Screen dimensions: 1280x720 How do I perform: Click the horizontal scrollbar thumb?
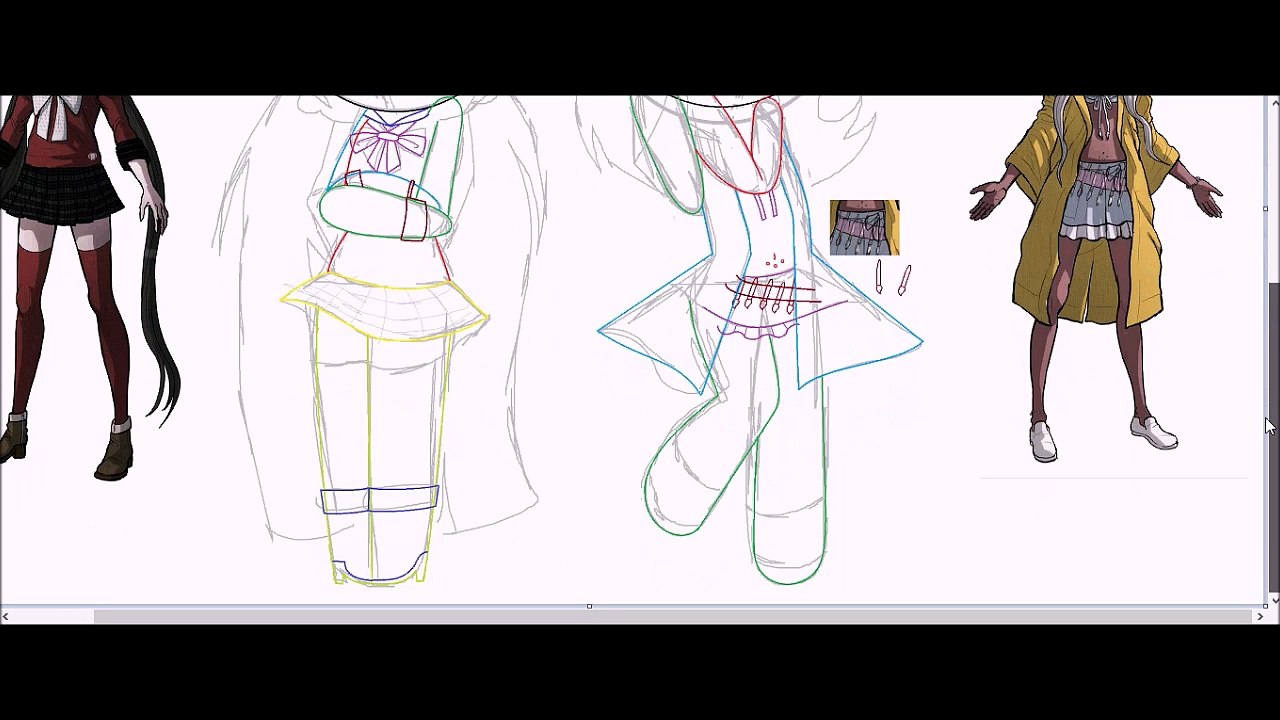[673, 617]
